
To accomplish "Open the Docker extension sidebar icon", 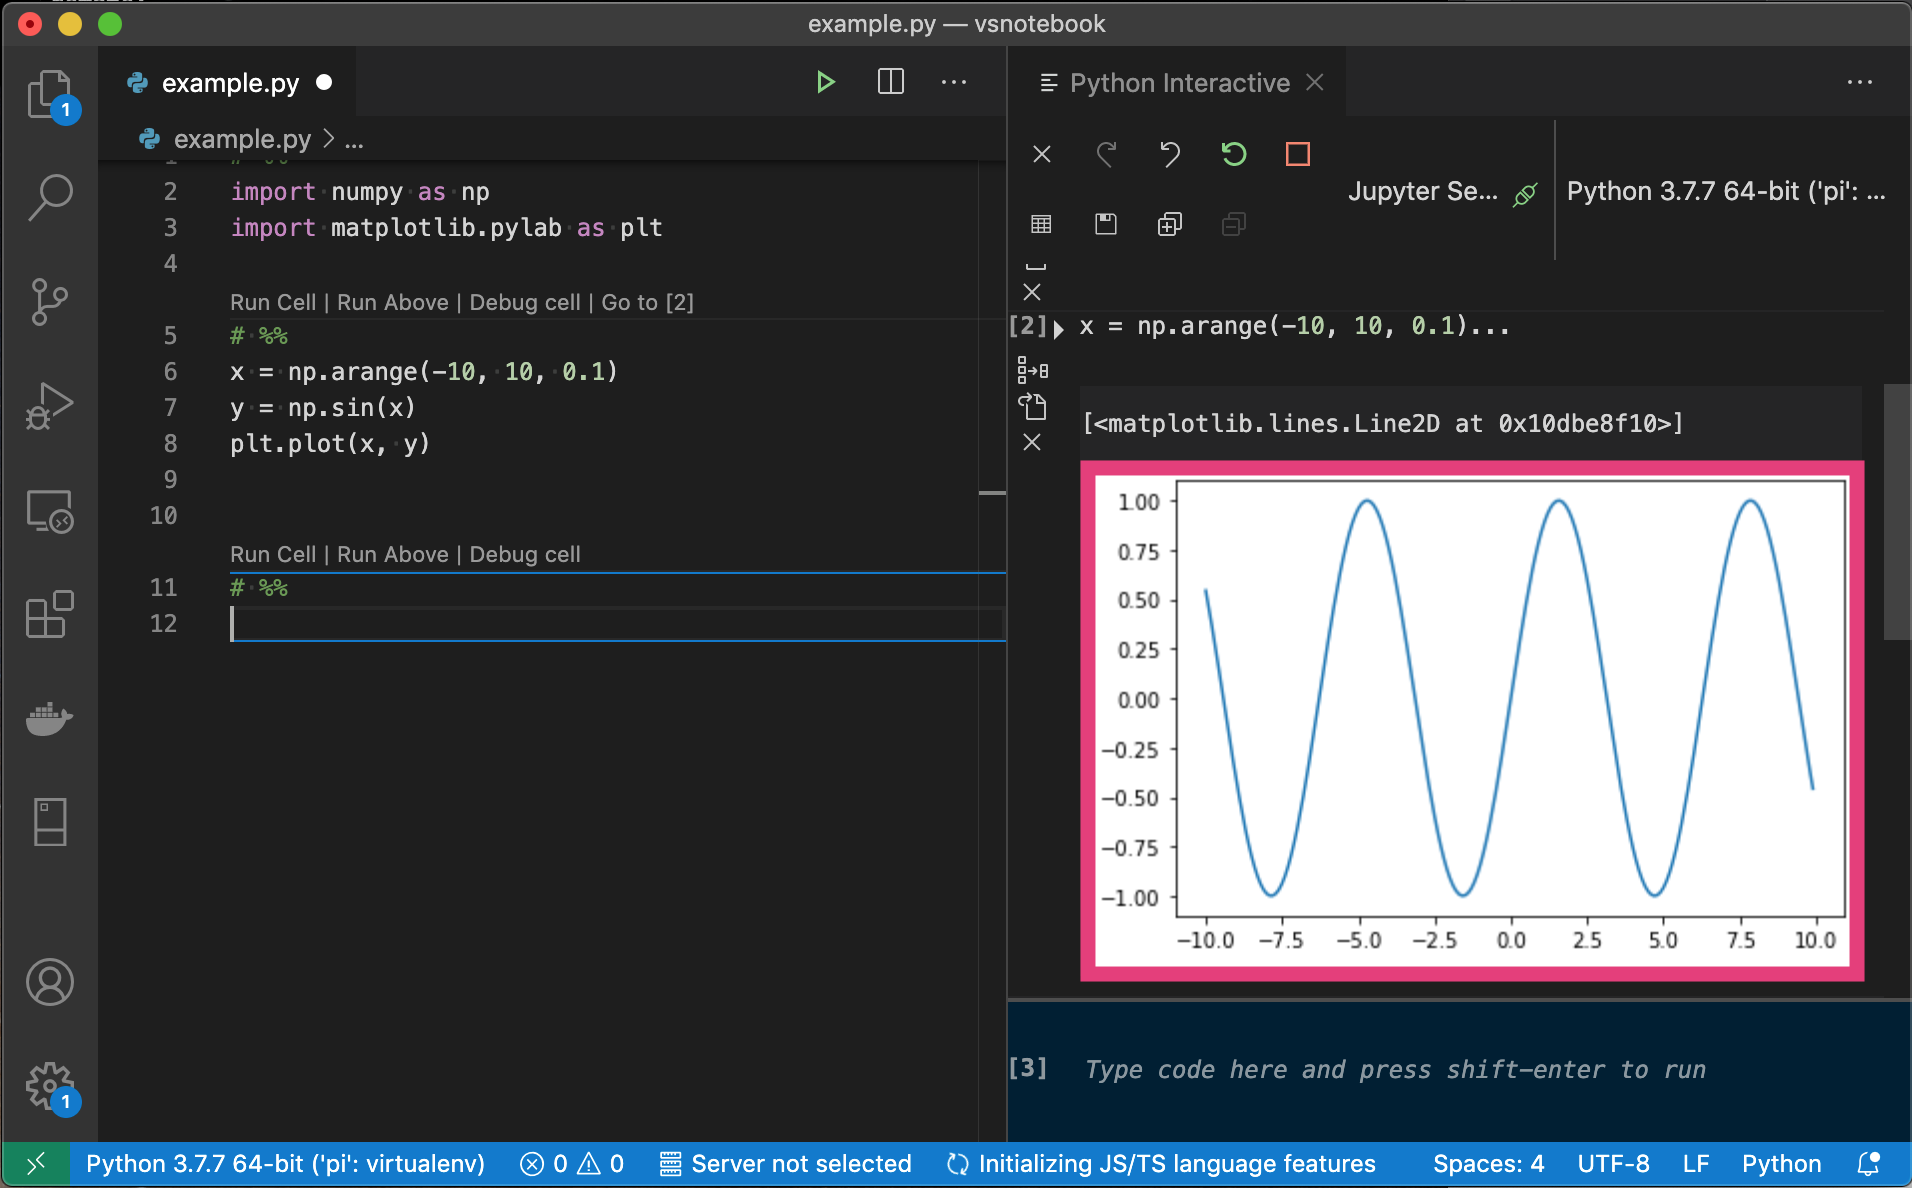I will (x=49, y=718).
